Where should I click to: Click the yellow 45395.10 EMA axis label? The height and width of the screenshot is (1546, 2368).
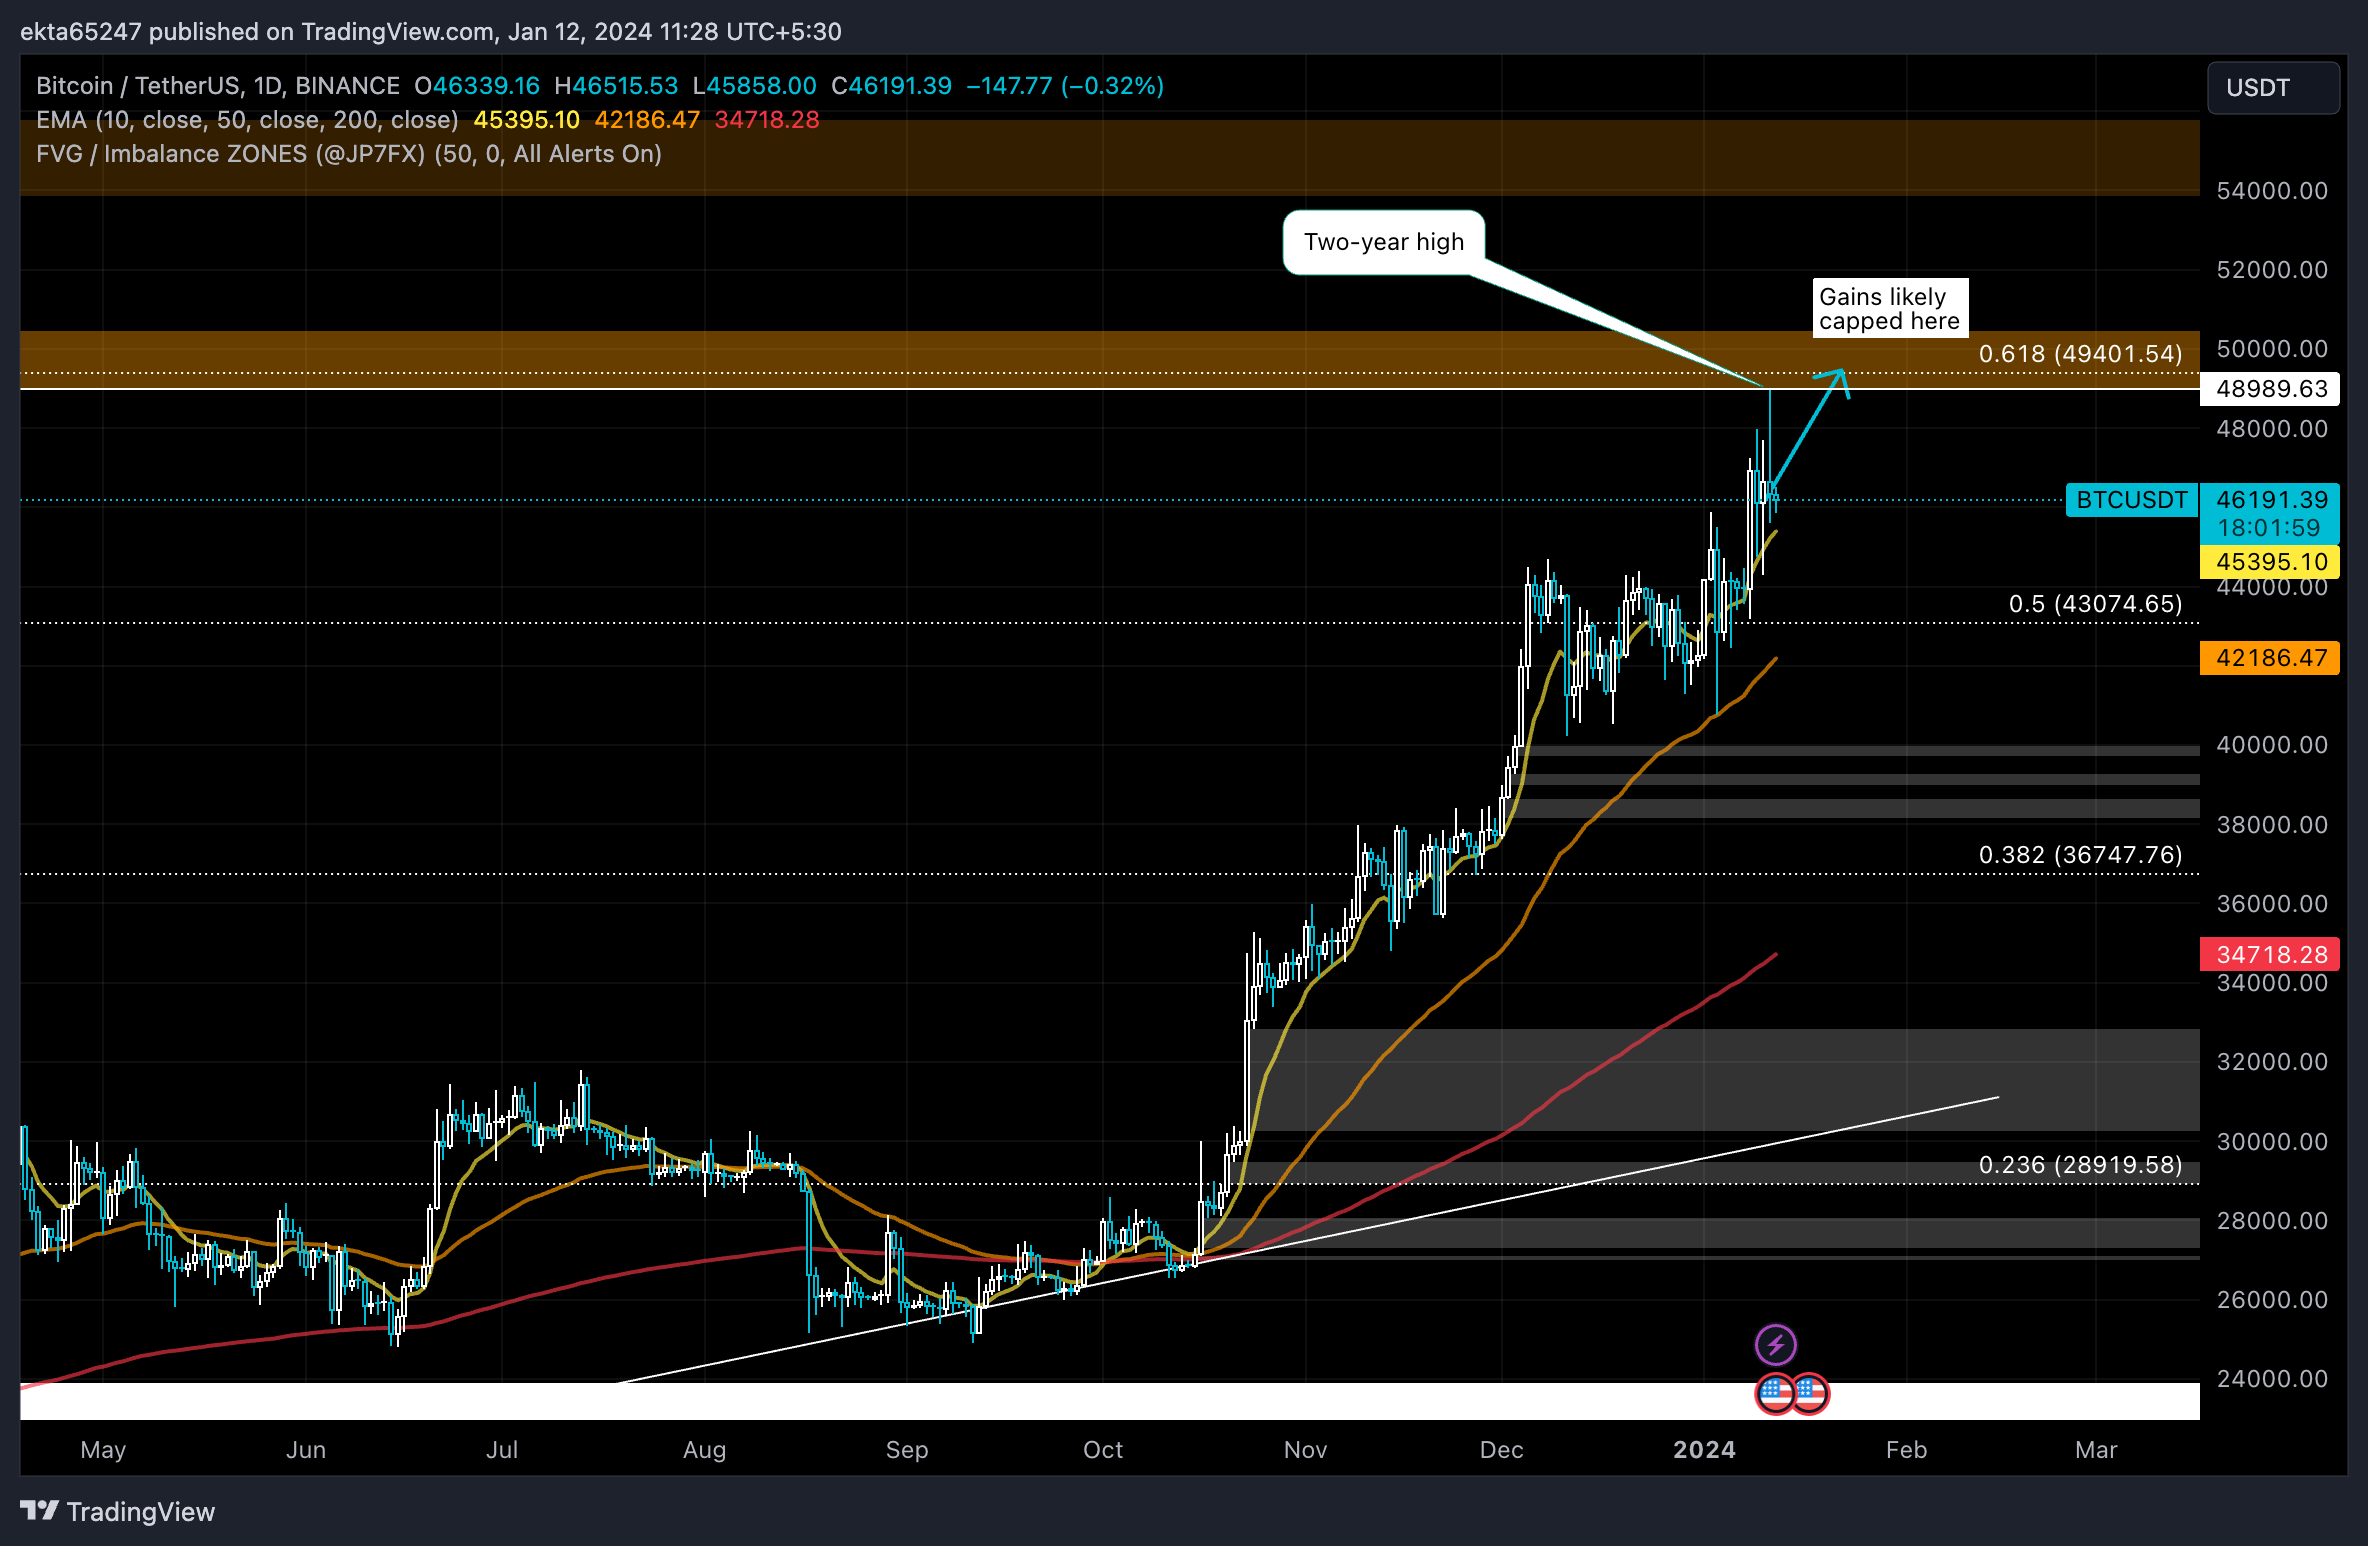(x=2271, y=562)
